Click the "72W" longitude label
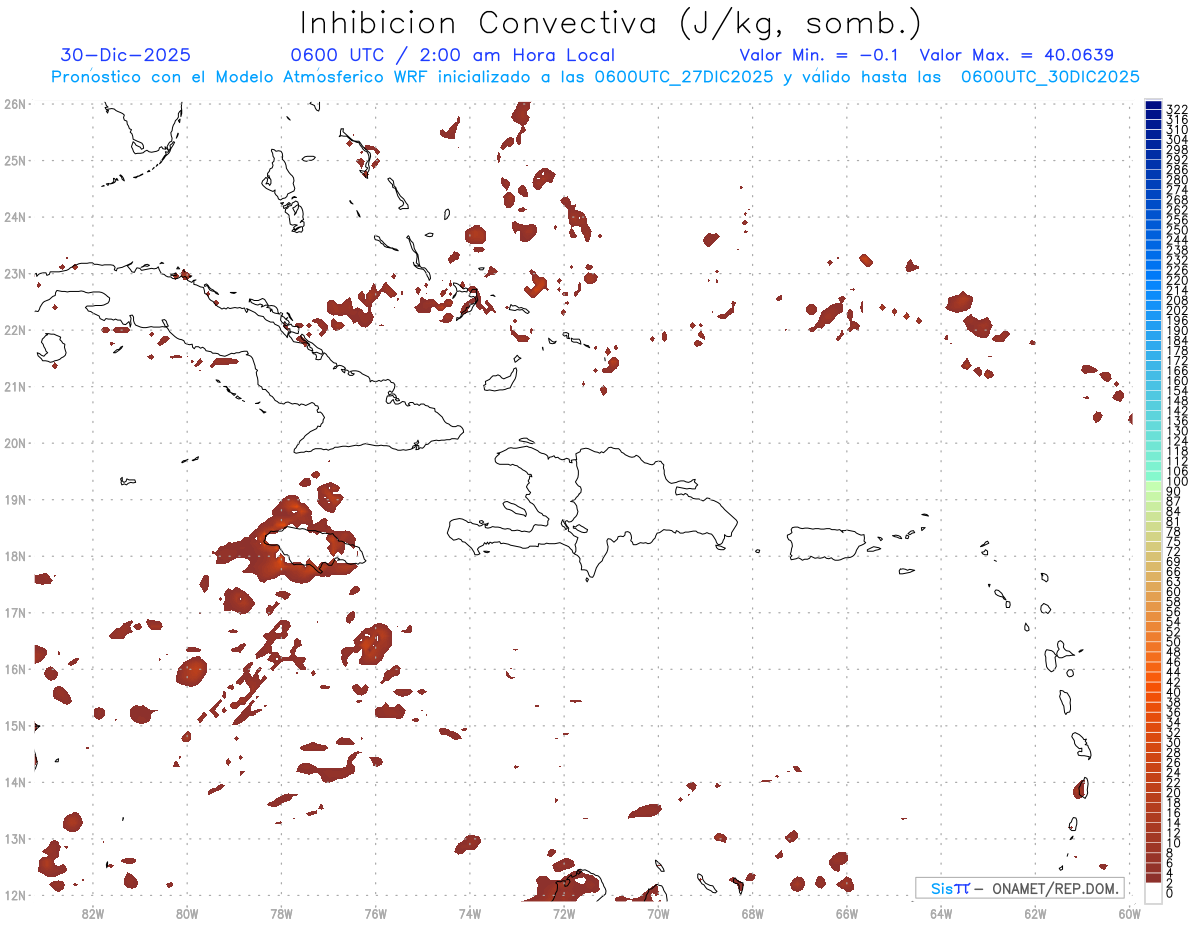 coord(564,912)
